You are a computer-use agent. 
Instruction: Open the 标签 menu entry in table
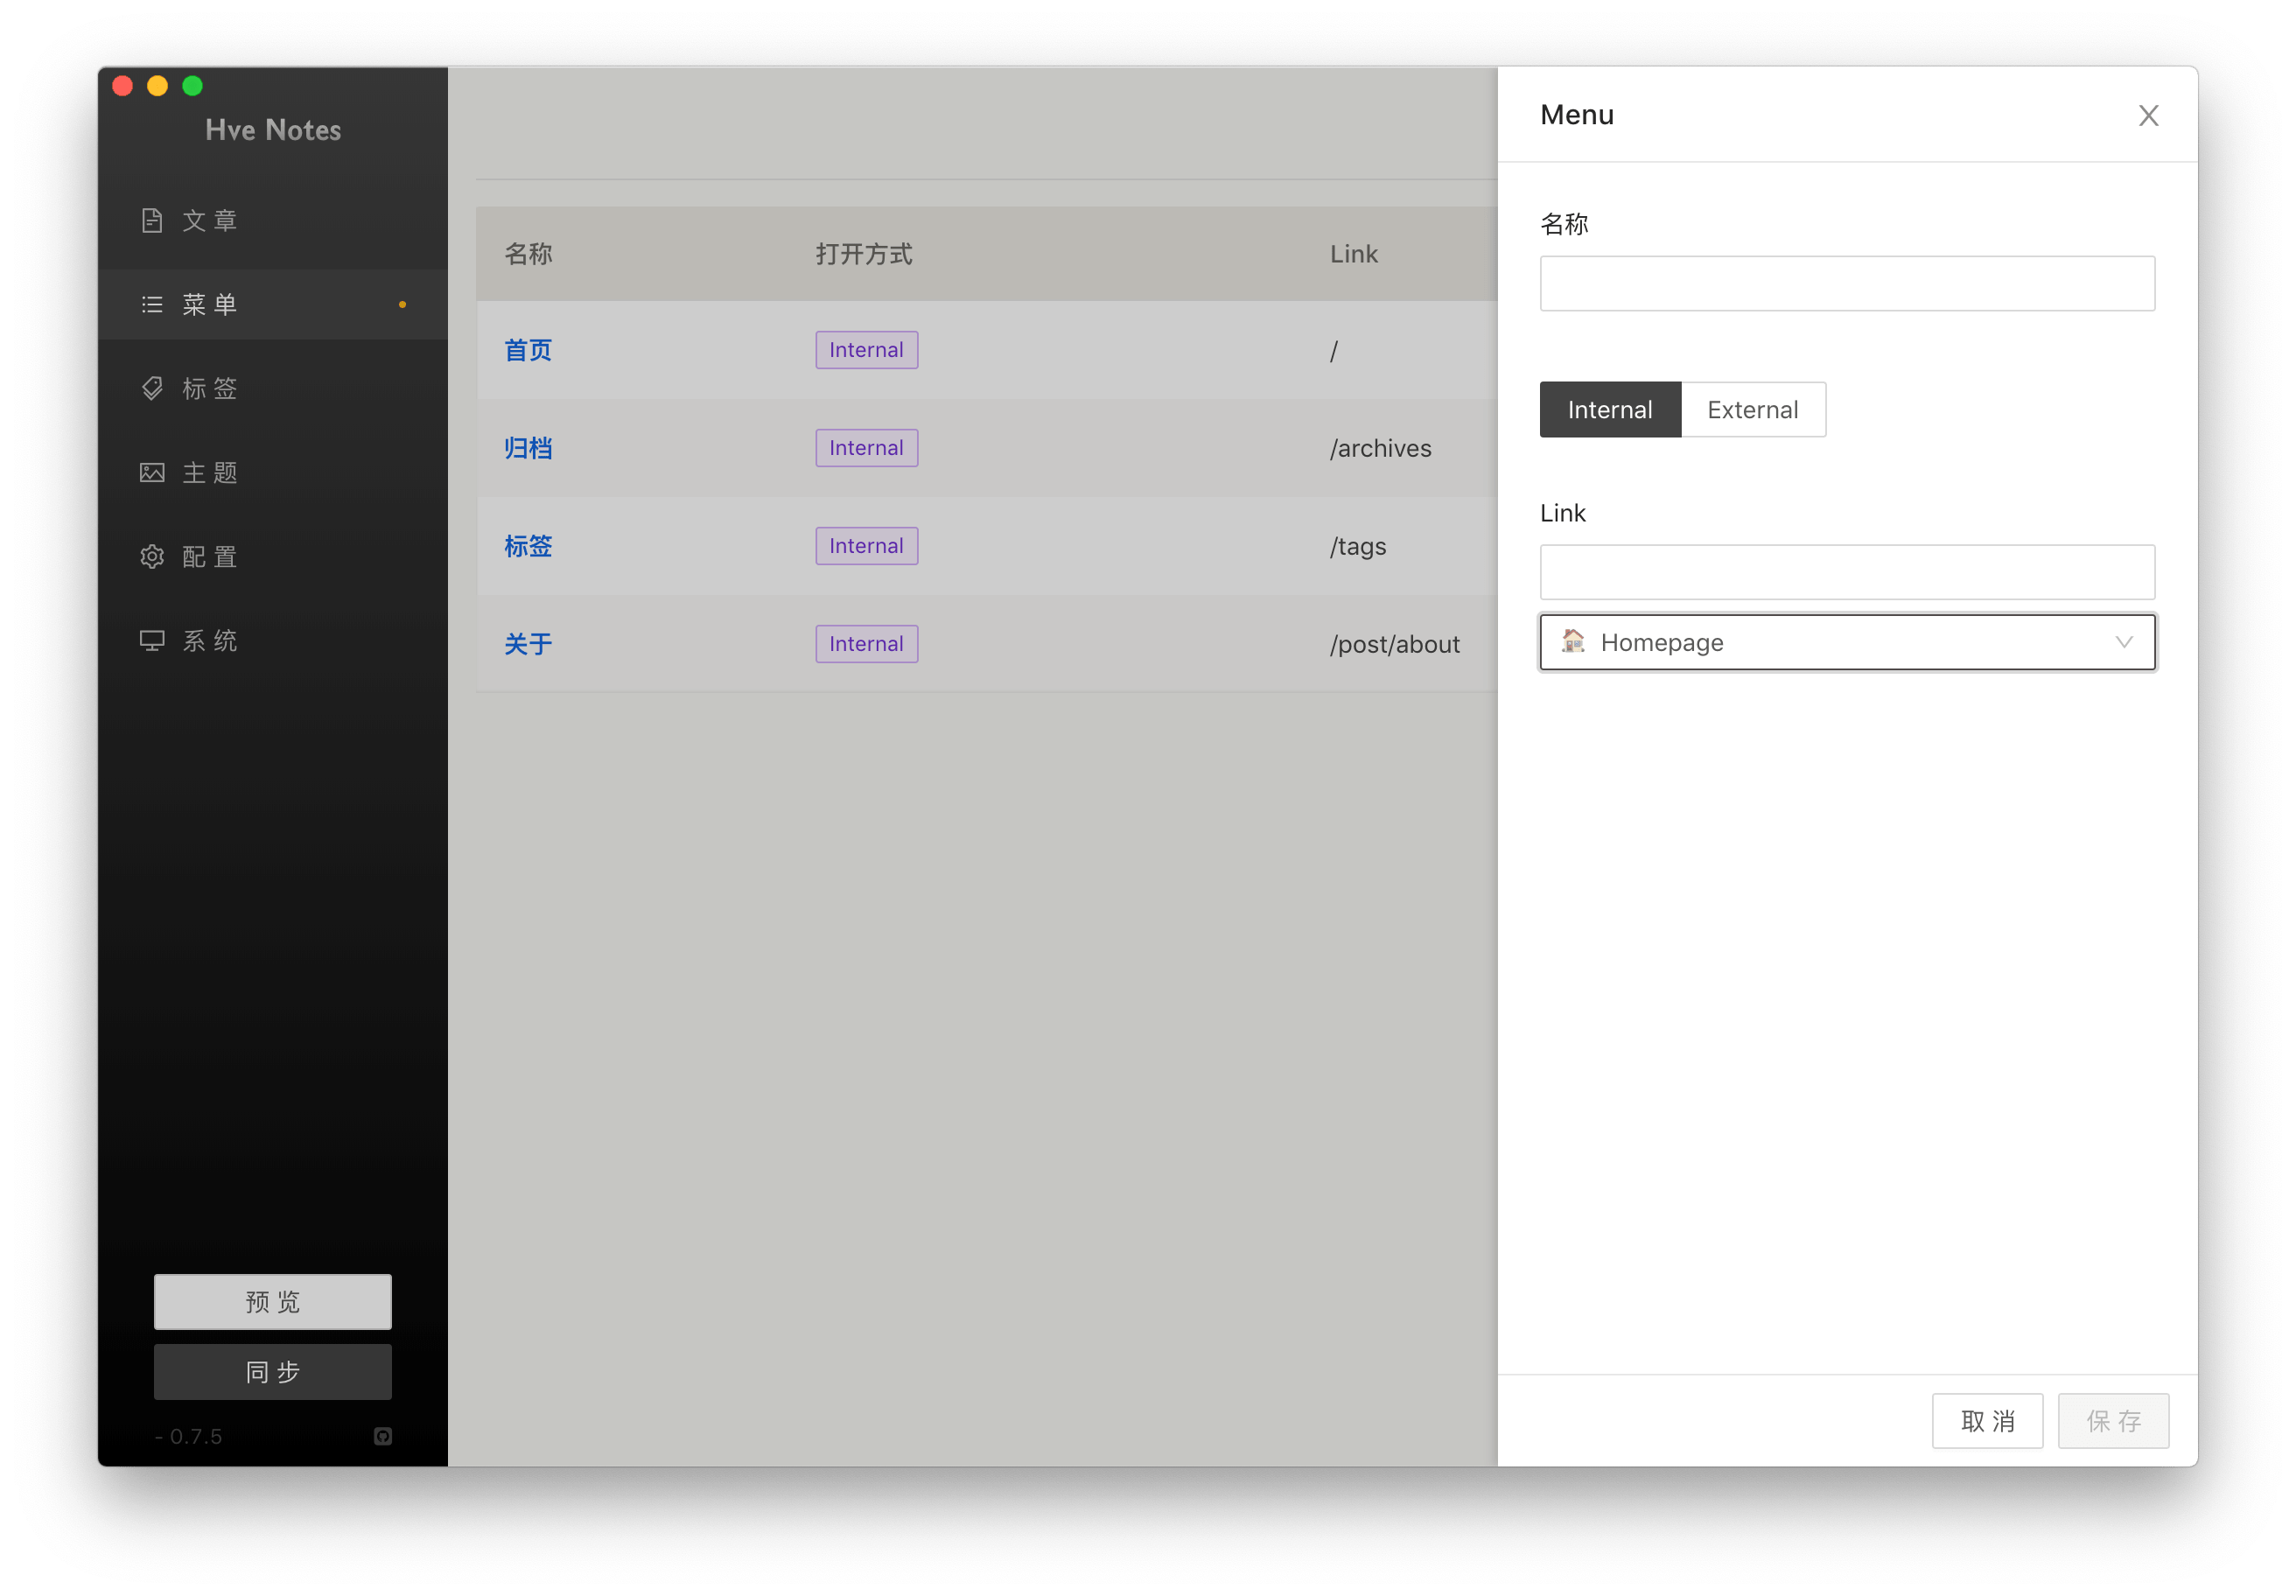point(528,546)
